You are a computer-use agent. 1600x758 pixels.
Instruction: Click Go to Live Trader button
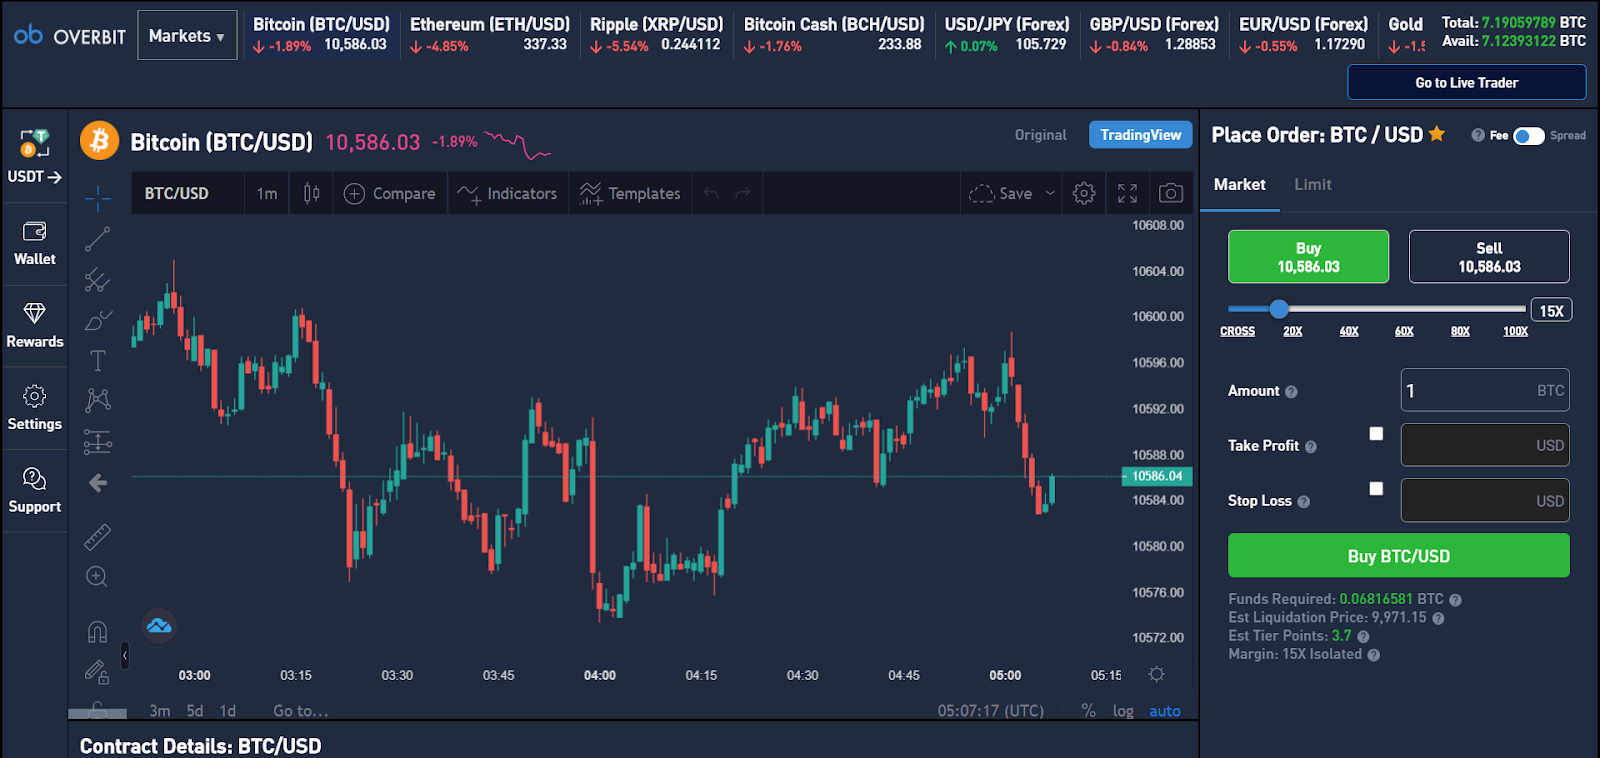(1467, 82)
